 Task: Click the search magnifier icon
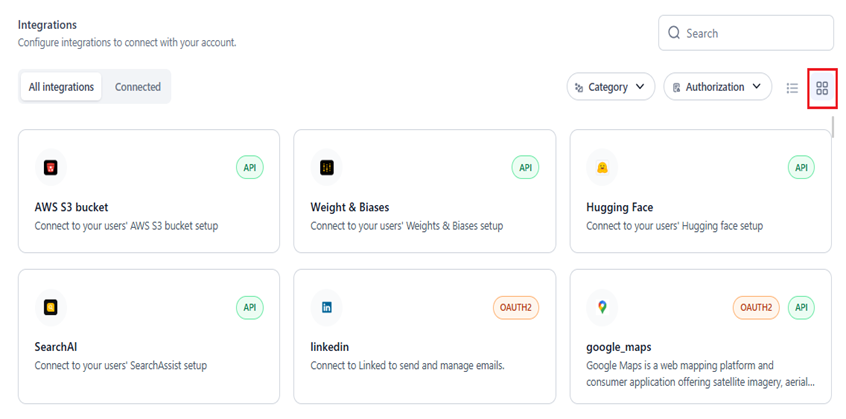click(x=674, y=33)
